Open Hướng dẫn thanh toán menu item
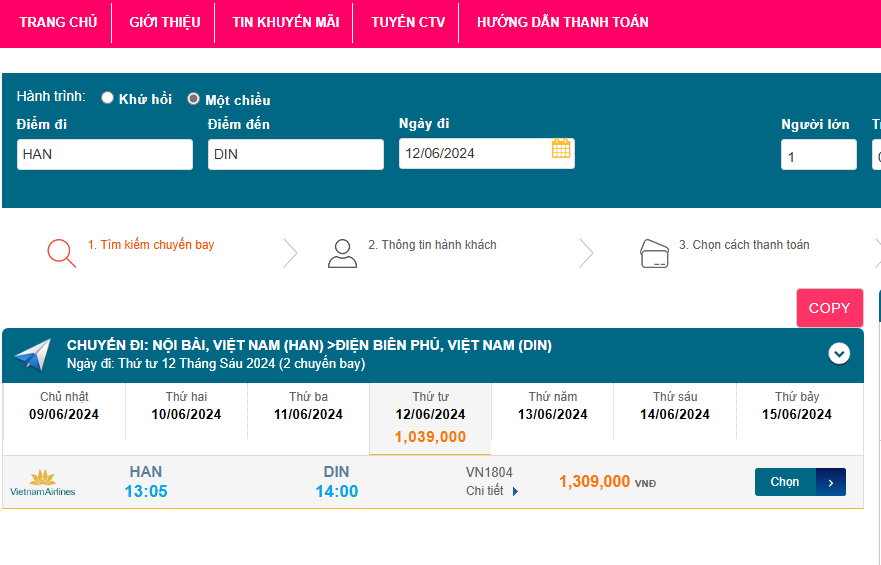 coord(562,22)
